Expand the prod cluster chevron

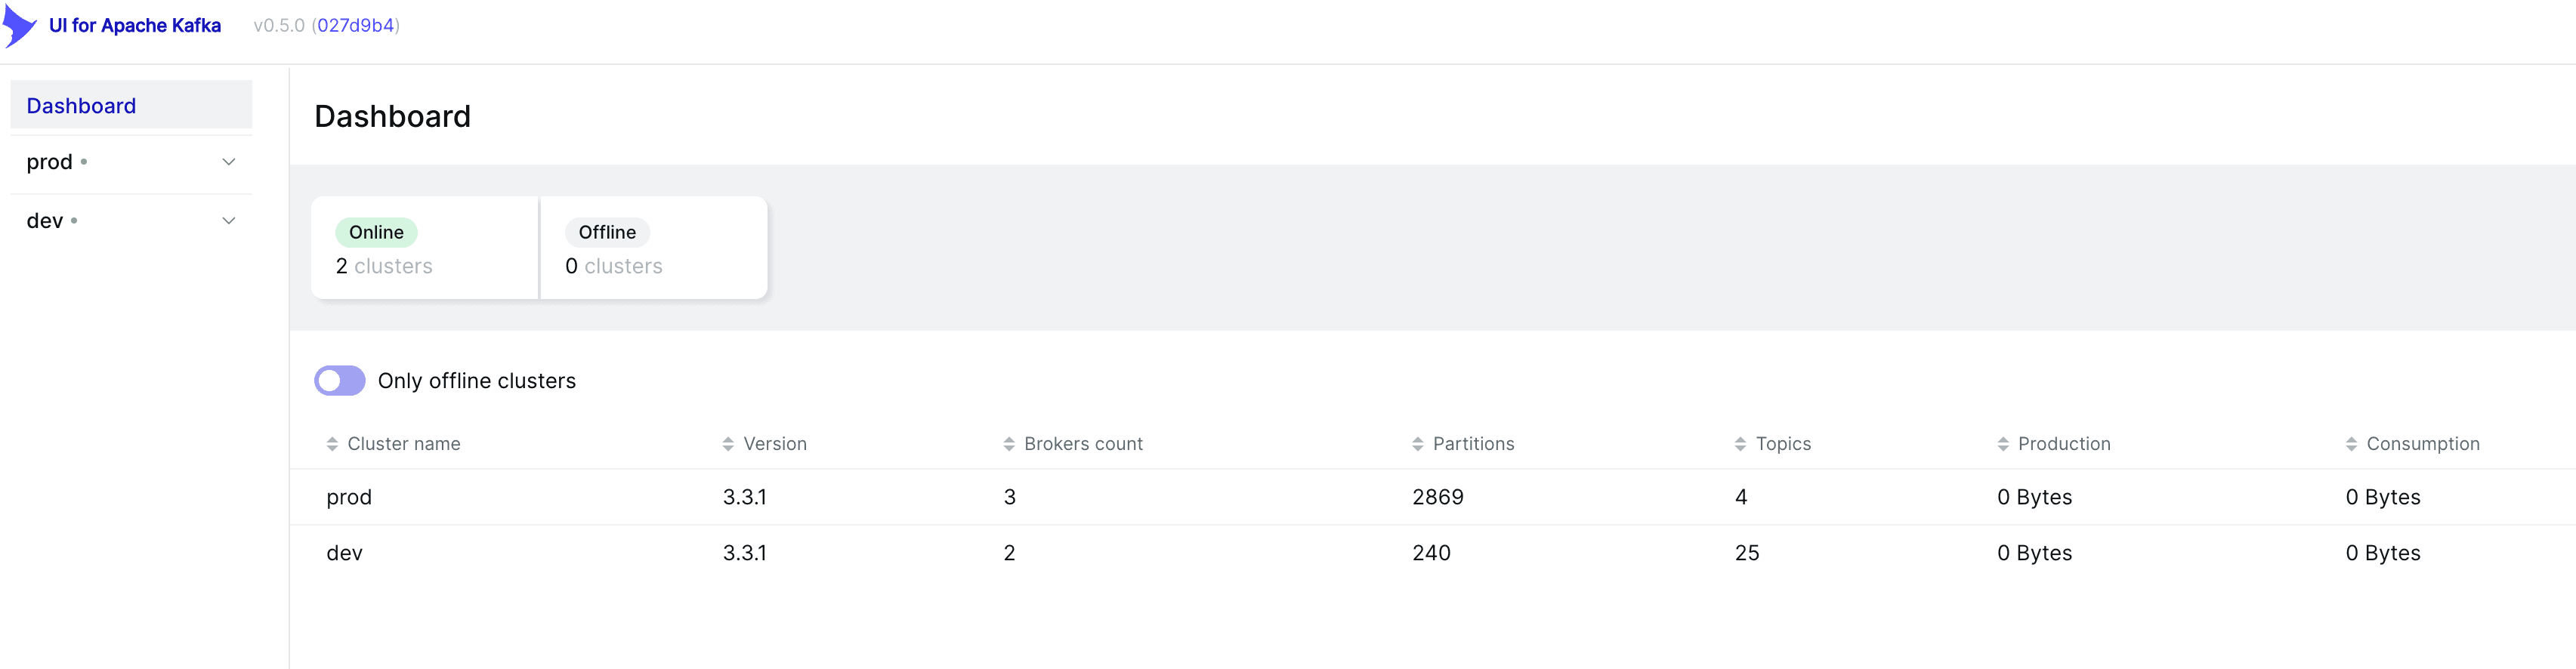[229, 162]
